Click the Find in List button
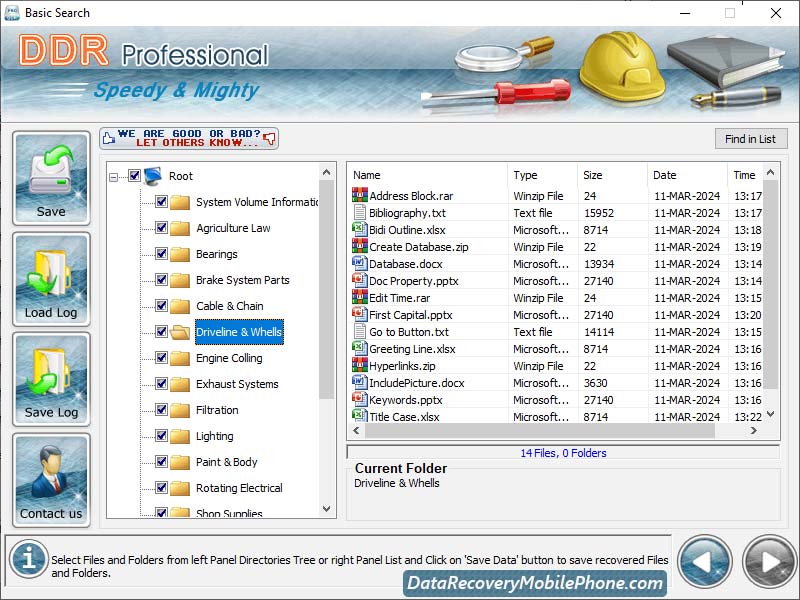The height and width of the screenshot is (600, 800). [x=751, y=138]
